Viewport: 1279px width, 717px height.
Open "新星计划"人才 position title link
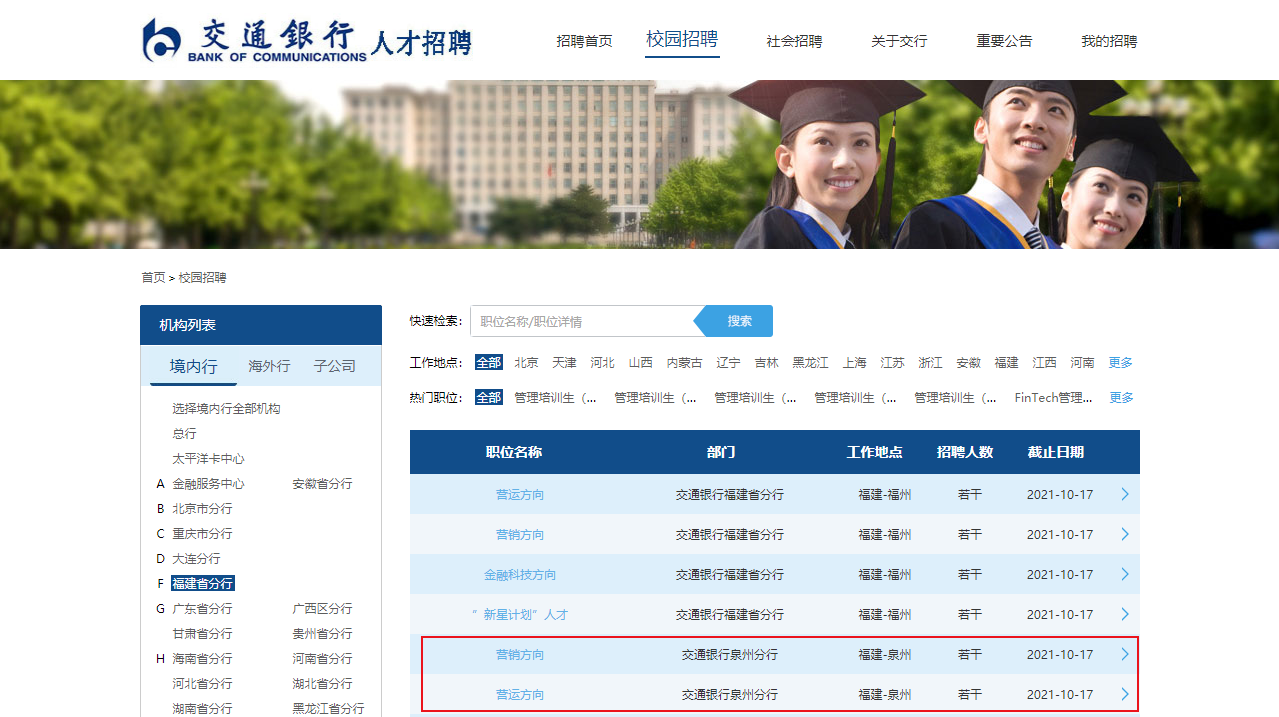[520, 614]
